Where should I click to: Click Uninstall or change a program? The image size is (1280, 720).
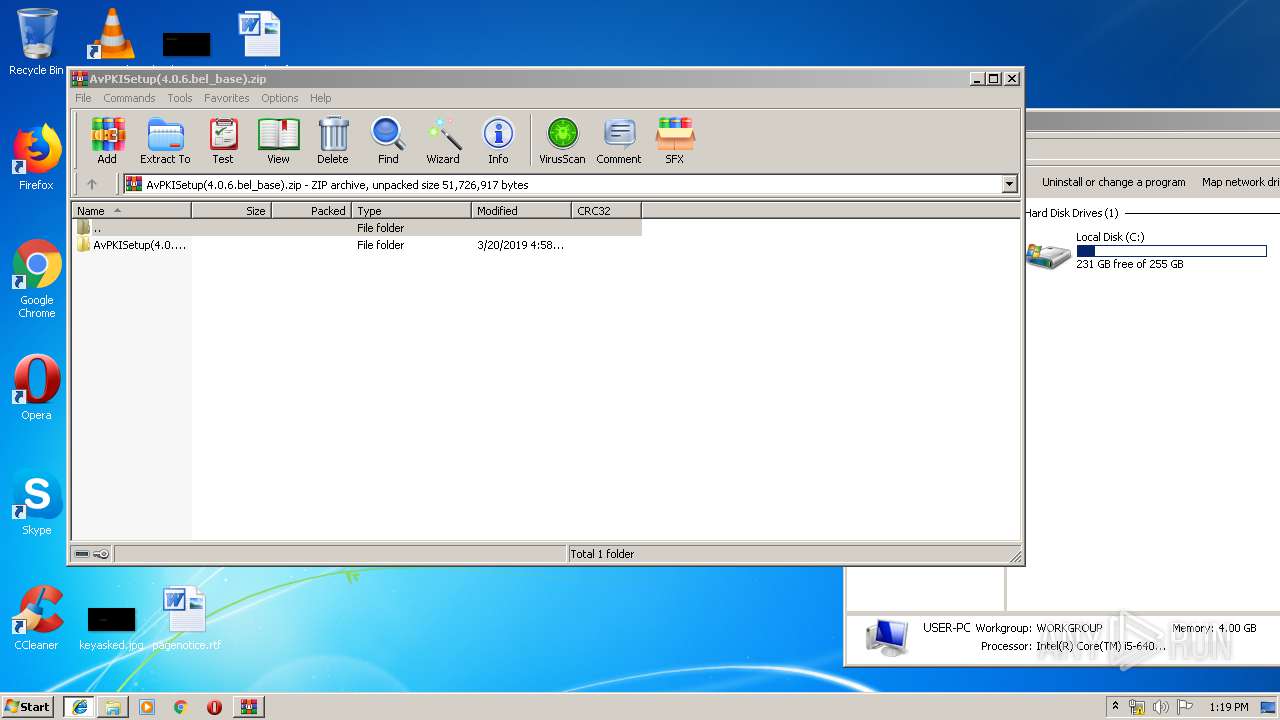click(1113, 182)
